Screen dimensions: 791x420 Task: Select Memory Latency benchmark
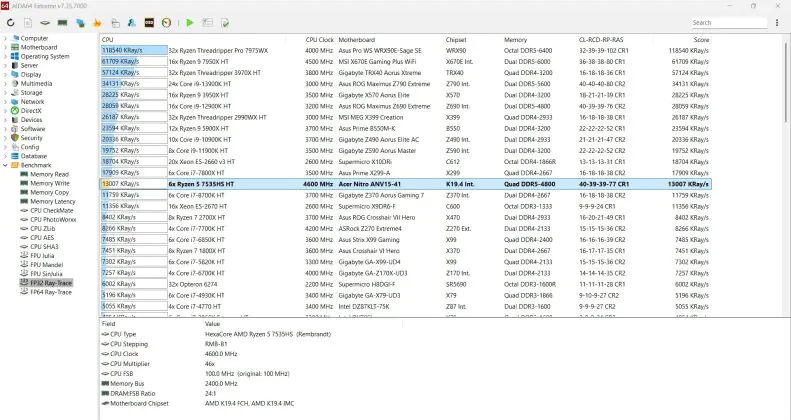[52, 202]
